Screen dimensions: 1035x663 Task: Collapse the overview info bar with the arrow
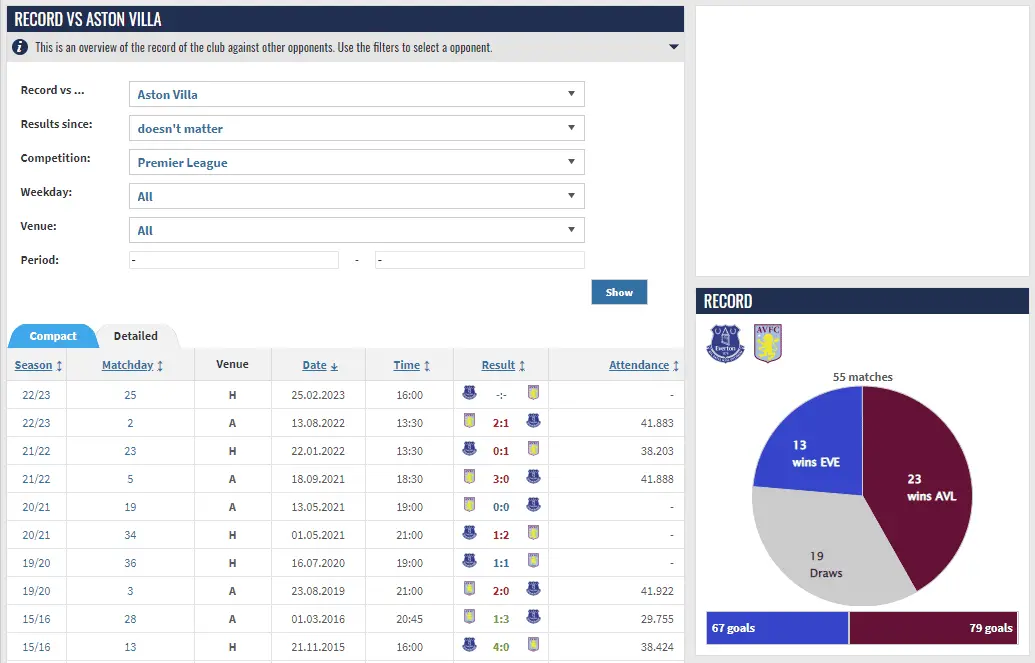tap(673, 47)
